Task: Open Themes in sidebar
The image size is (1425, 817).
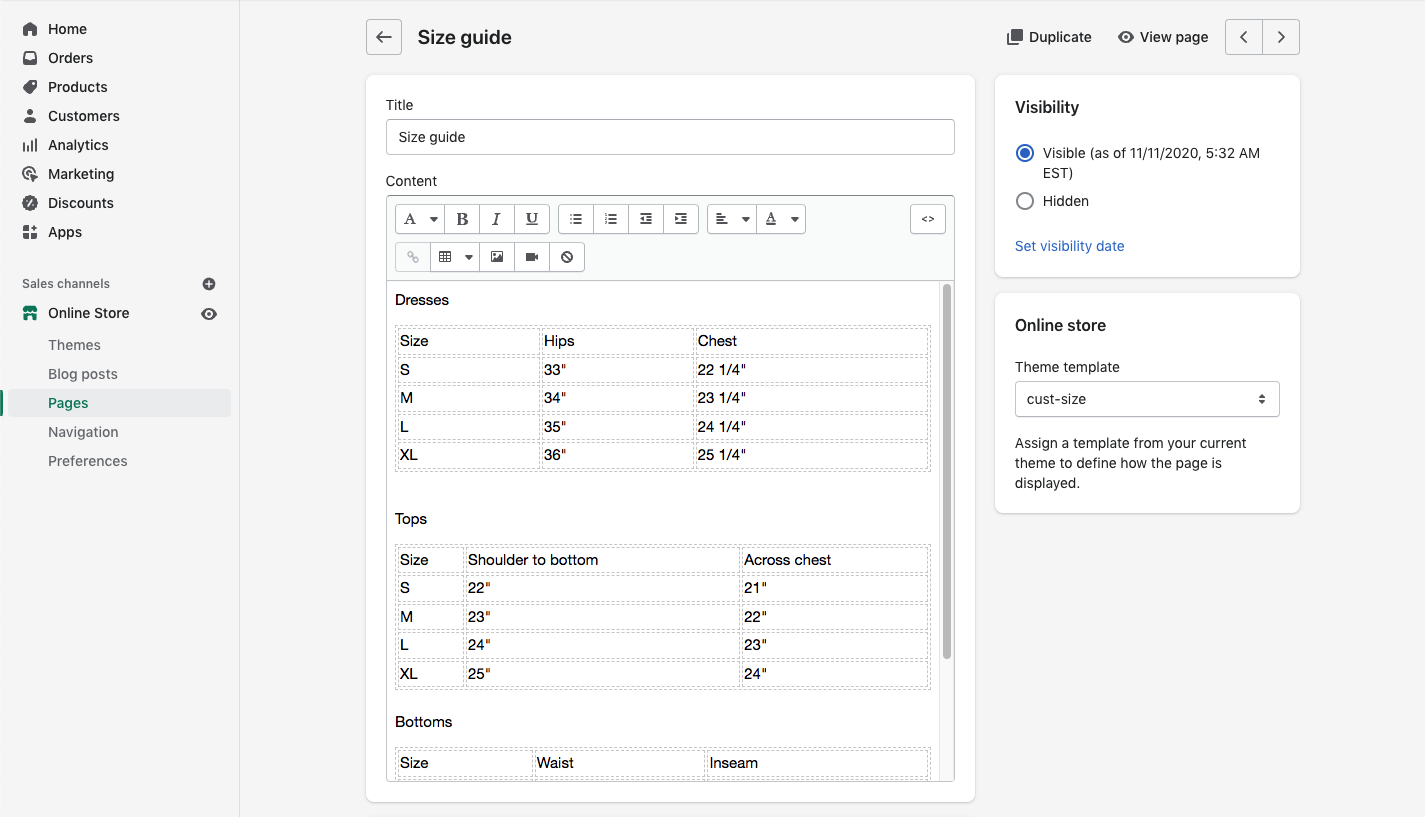Action: click(74, 345)
